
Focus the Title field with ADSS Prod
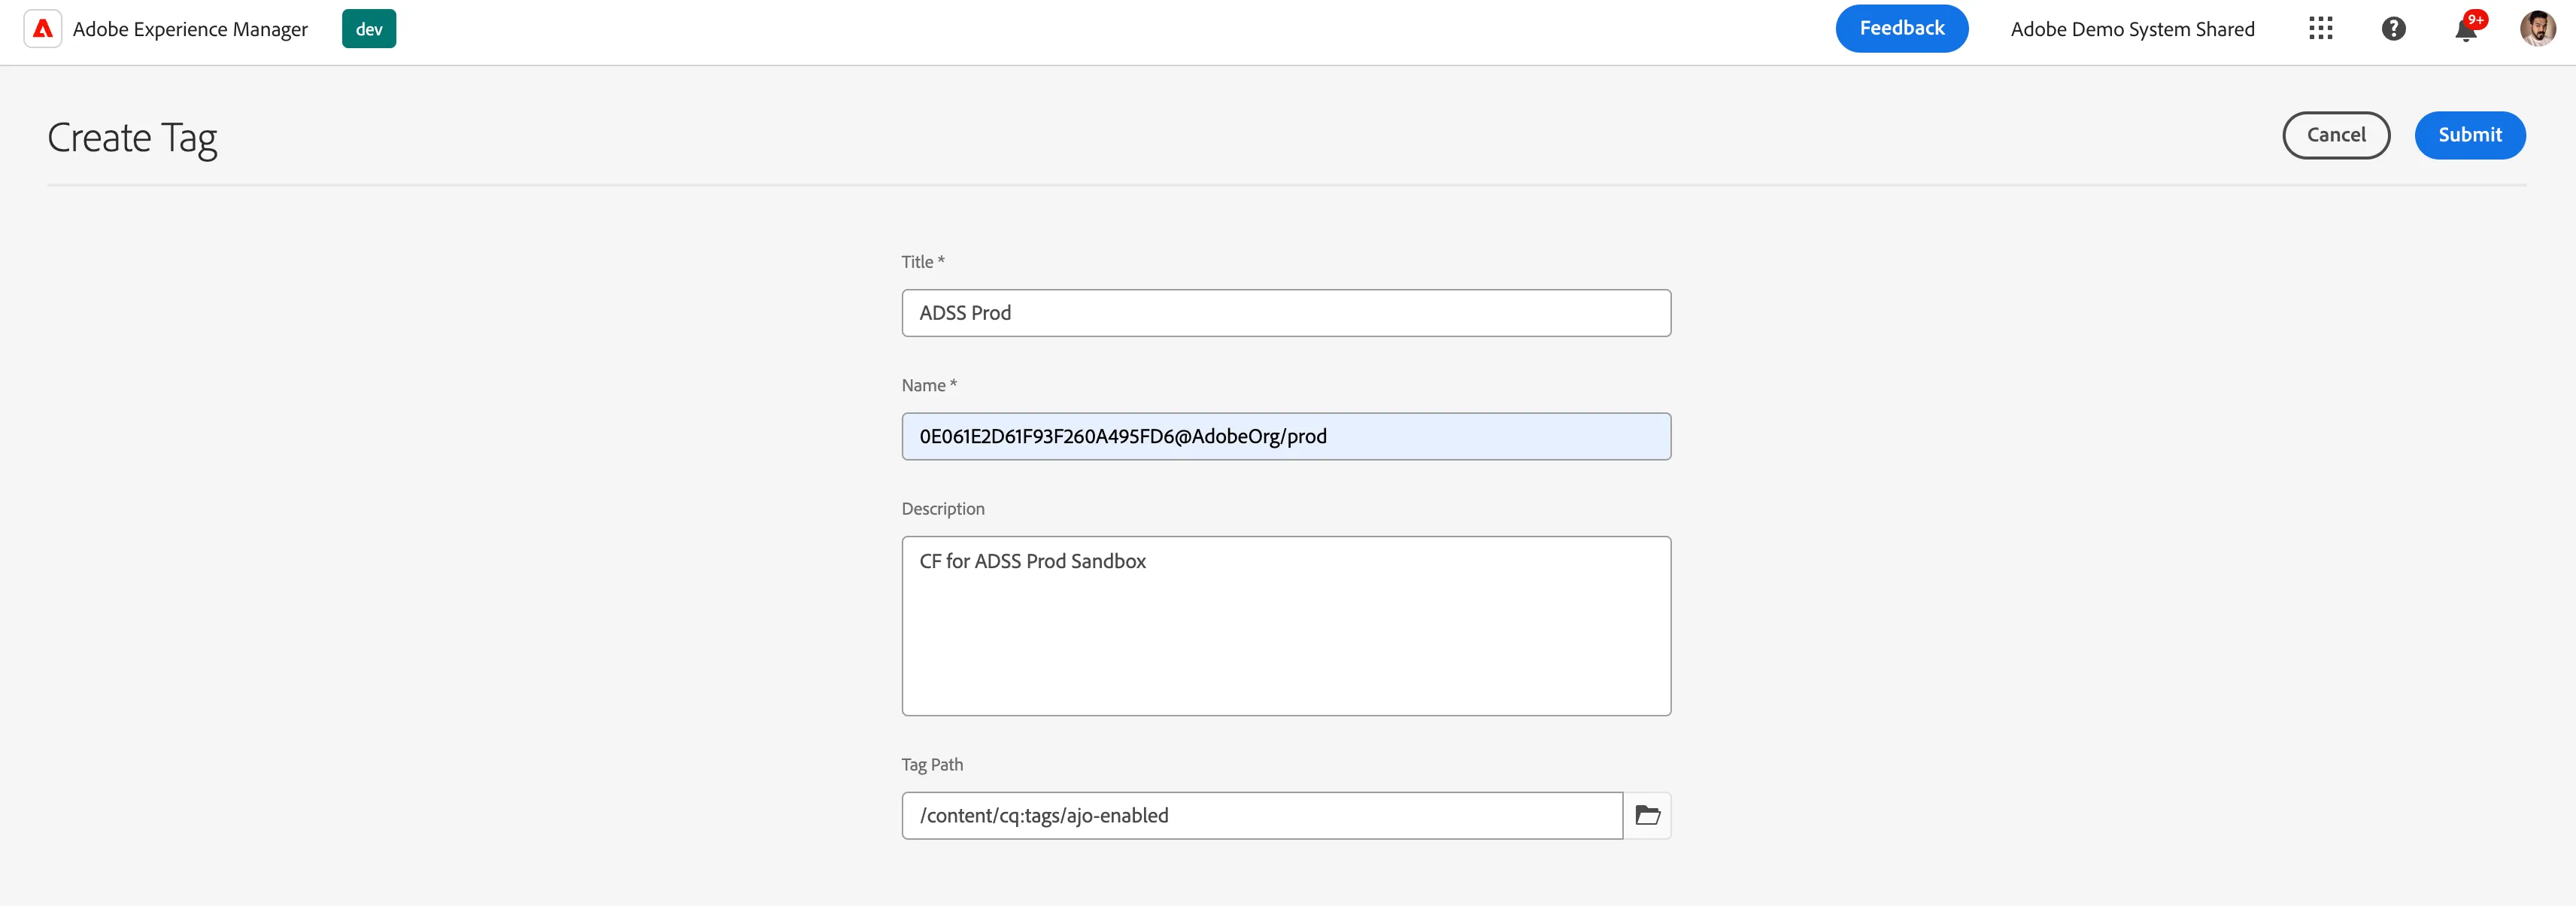pyautogui.click(x=1286, y=313)
